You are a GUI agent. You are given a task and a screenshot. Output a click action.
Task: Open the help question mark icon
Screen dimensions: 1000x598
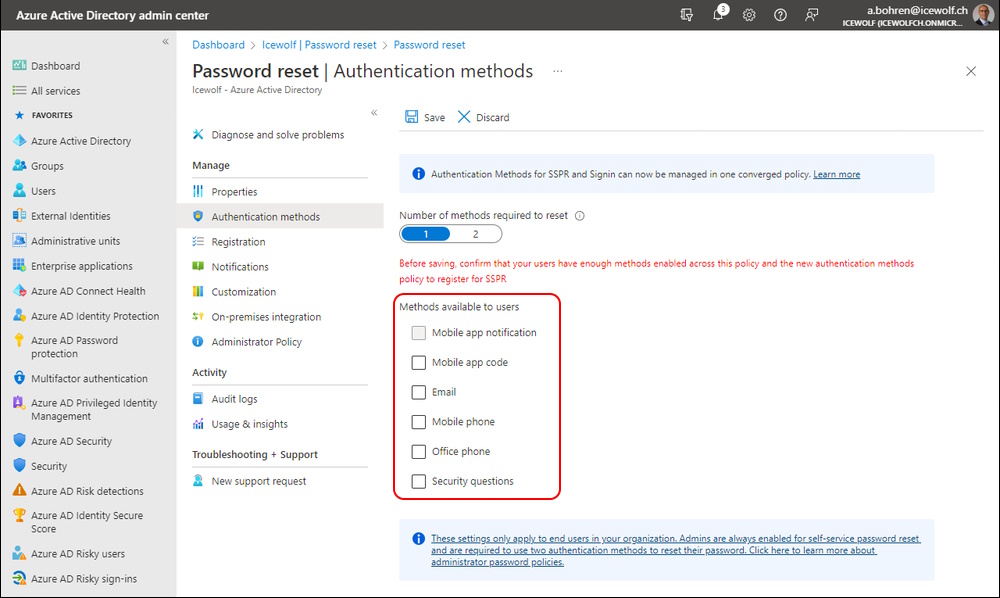pos(780,15)
